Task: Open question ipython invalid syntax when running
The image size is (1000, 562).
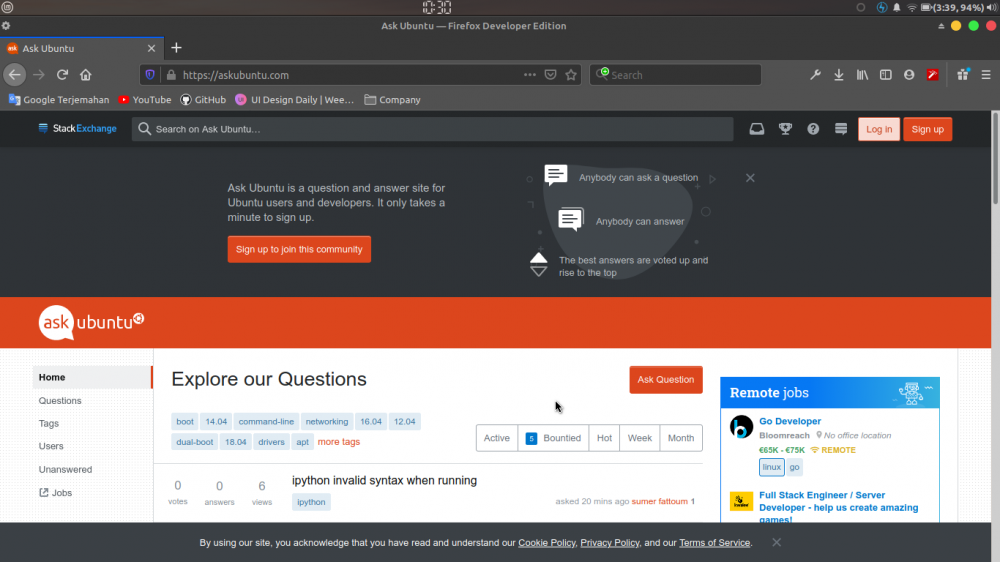Action: click(x=385, y=480)
